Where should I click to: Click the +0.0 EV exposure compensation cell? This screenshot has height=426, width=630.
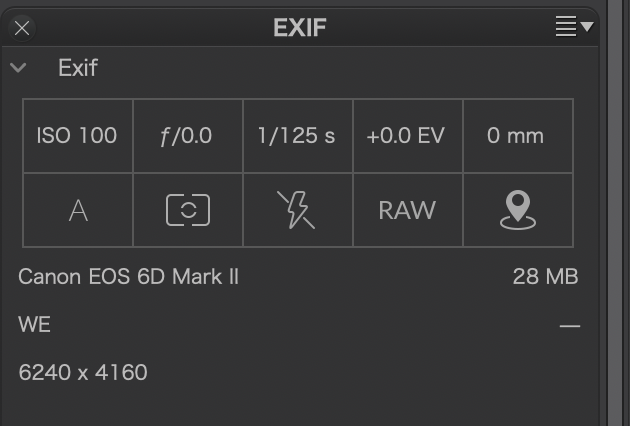pos(407,136)
